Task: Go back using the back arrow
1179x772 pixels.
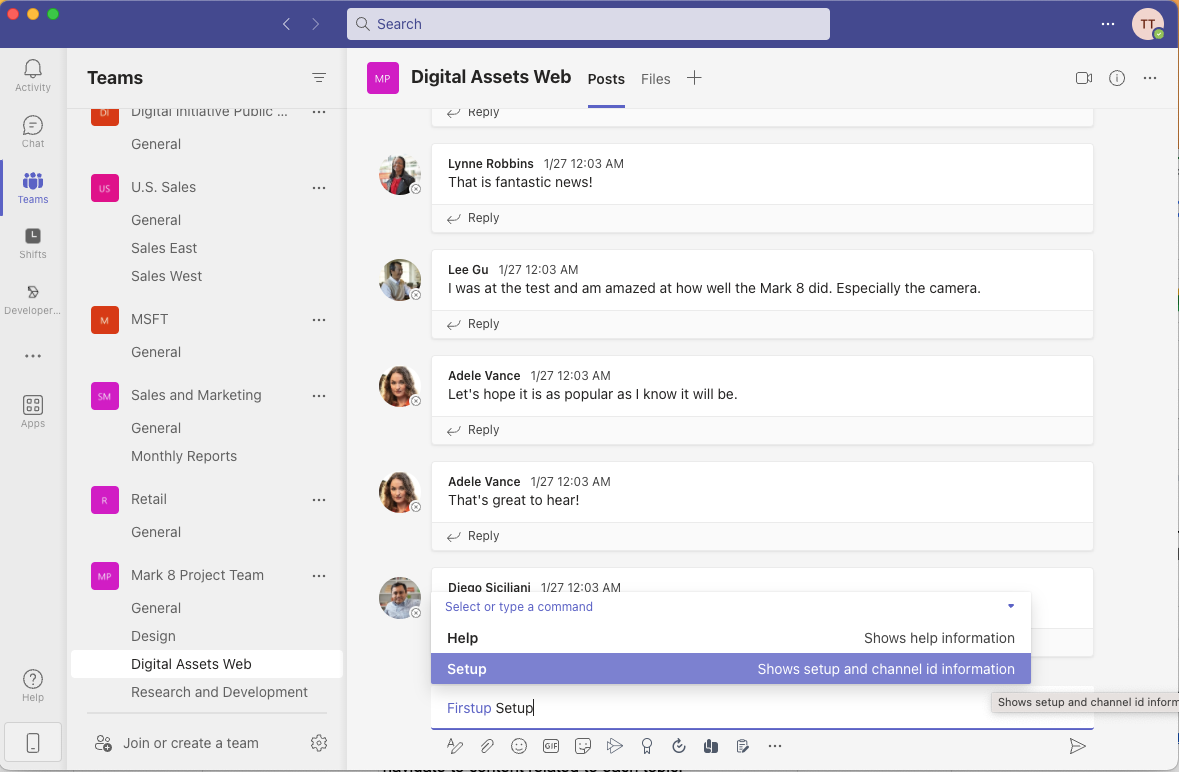Action: (286, 24)
